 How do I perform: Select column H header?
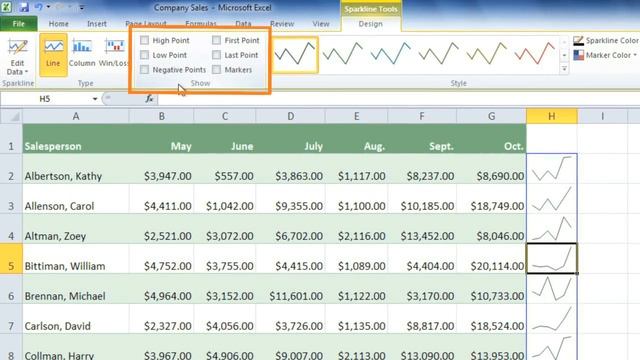551,116
